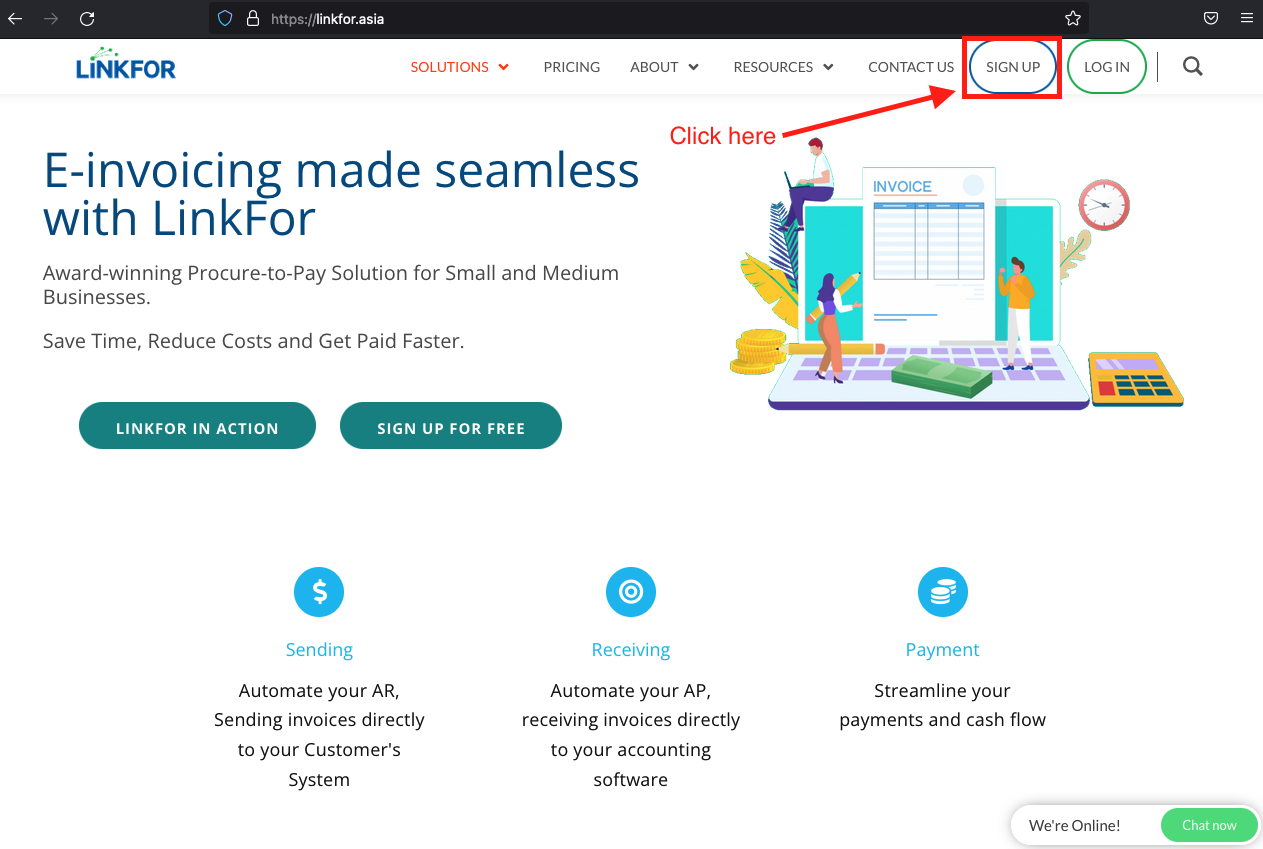1263x849 pixels.
Task: Click the Payment heading link
Action: [943, 649]
